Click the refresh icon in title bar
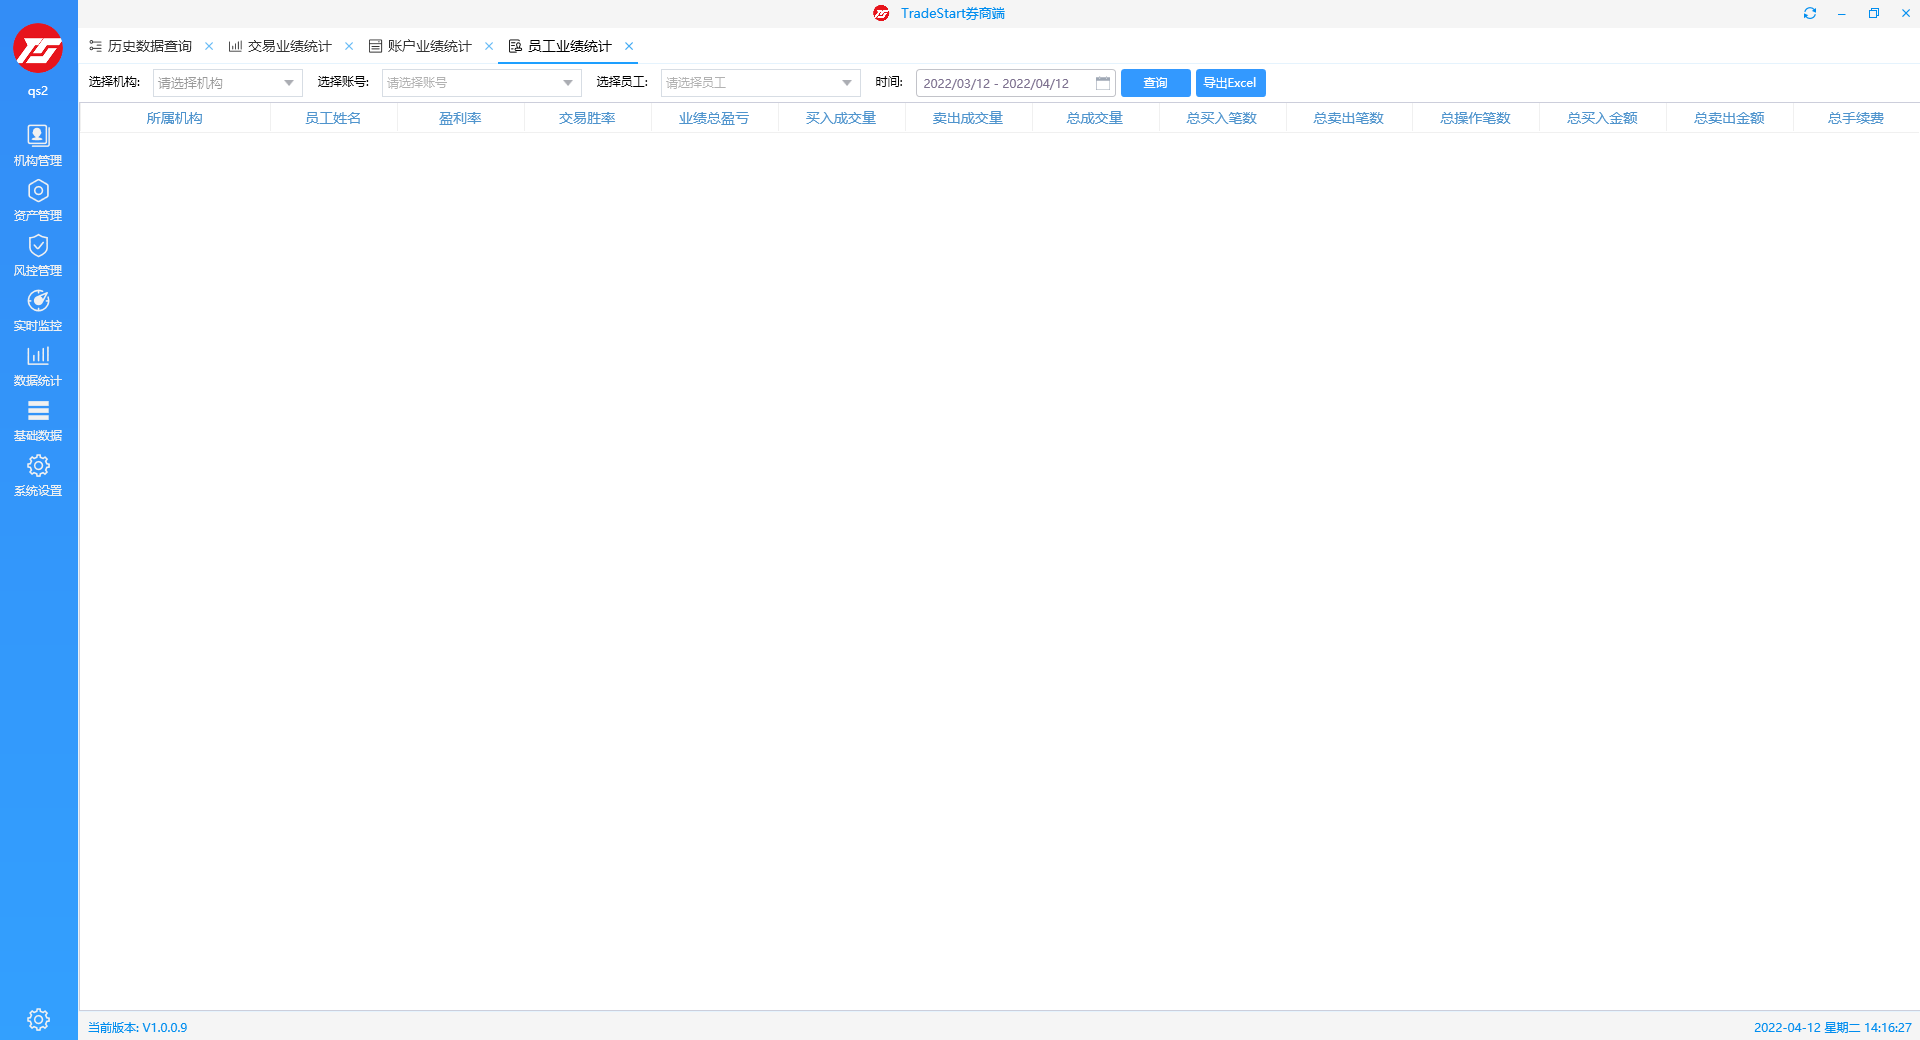Screen dimensions: 1920x1040 pos(1809,13)
